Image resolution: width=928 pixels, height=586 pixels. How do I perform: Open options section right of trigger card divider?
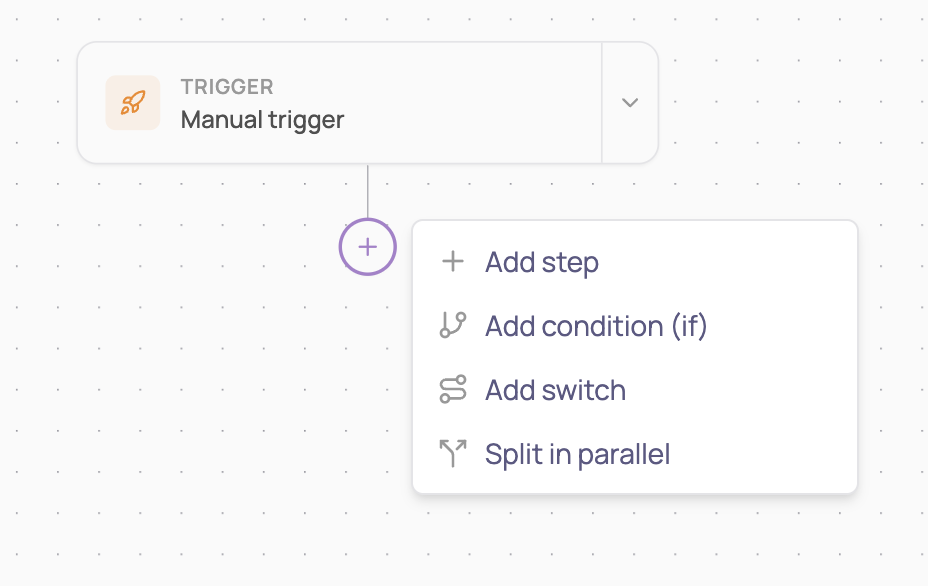[630, 102]
